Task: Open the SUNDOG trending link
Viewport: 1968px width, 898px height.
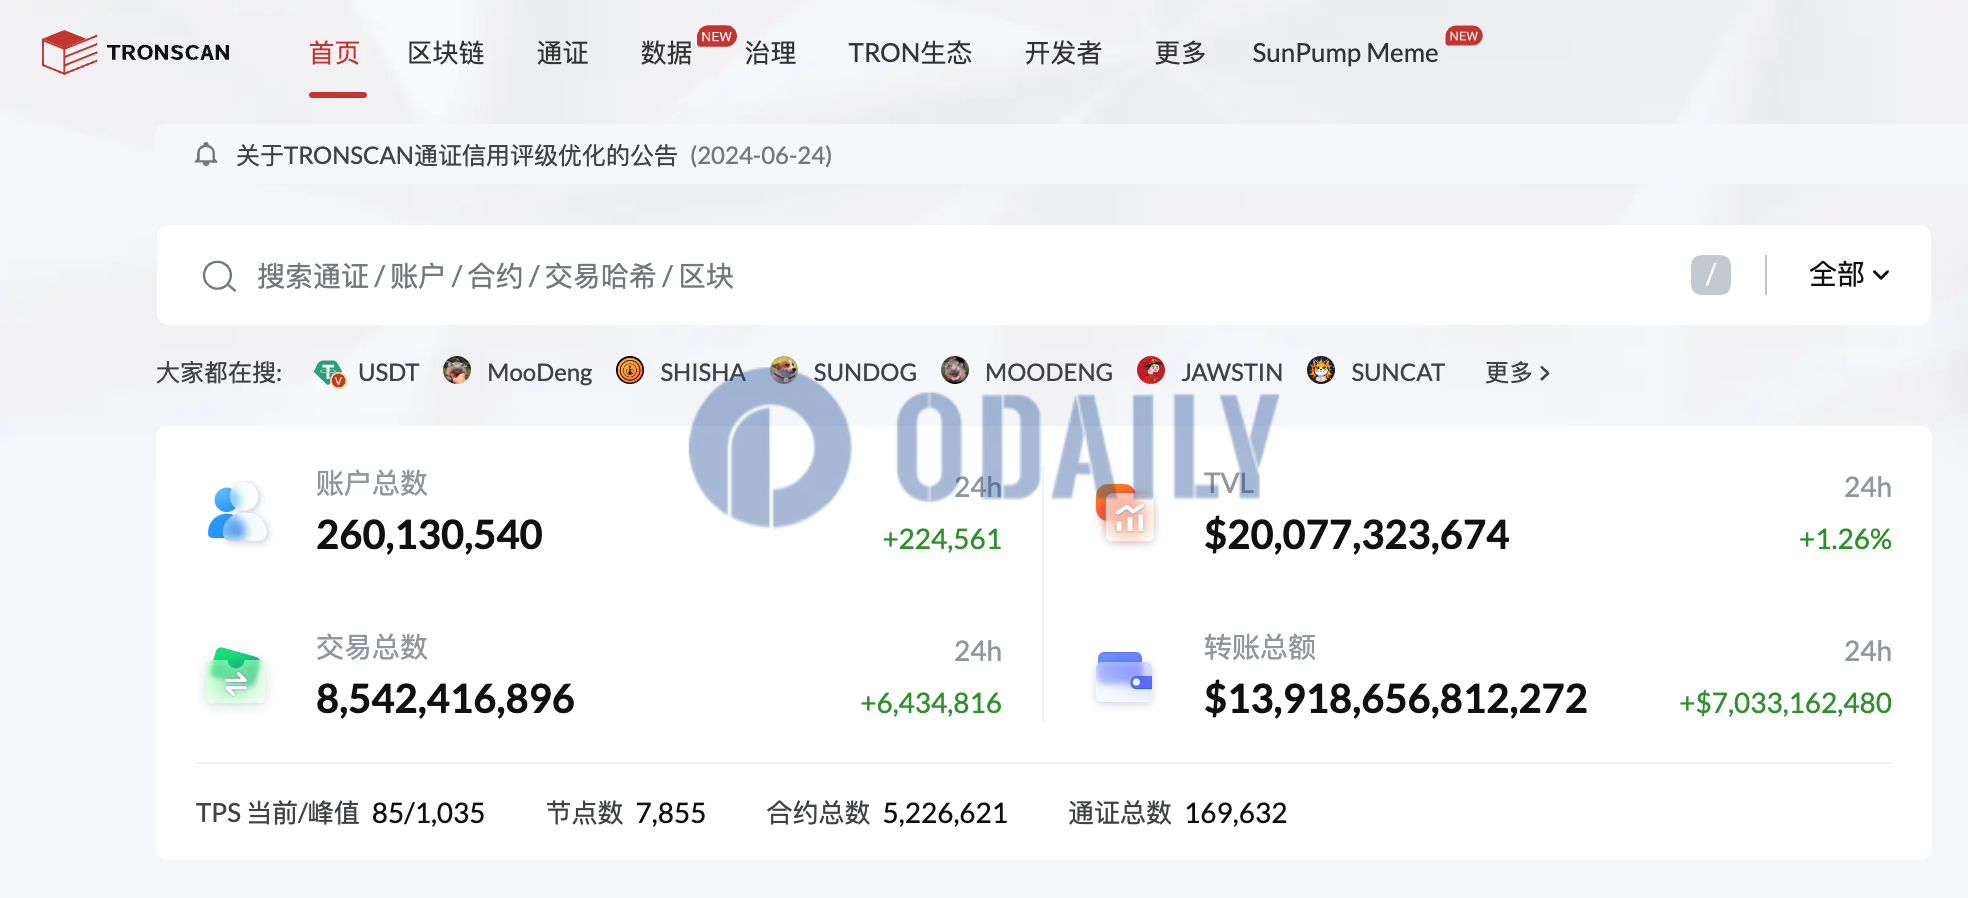Action: (865, 373)
